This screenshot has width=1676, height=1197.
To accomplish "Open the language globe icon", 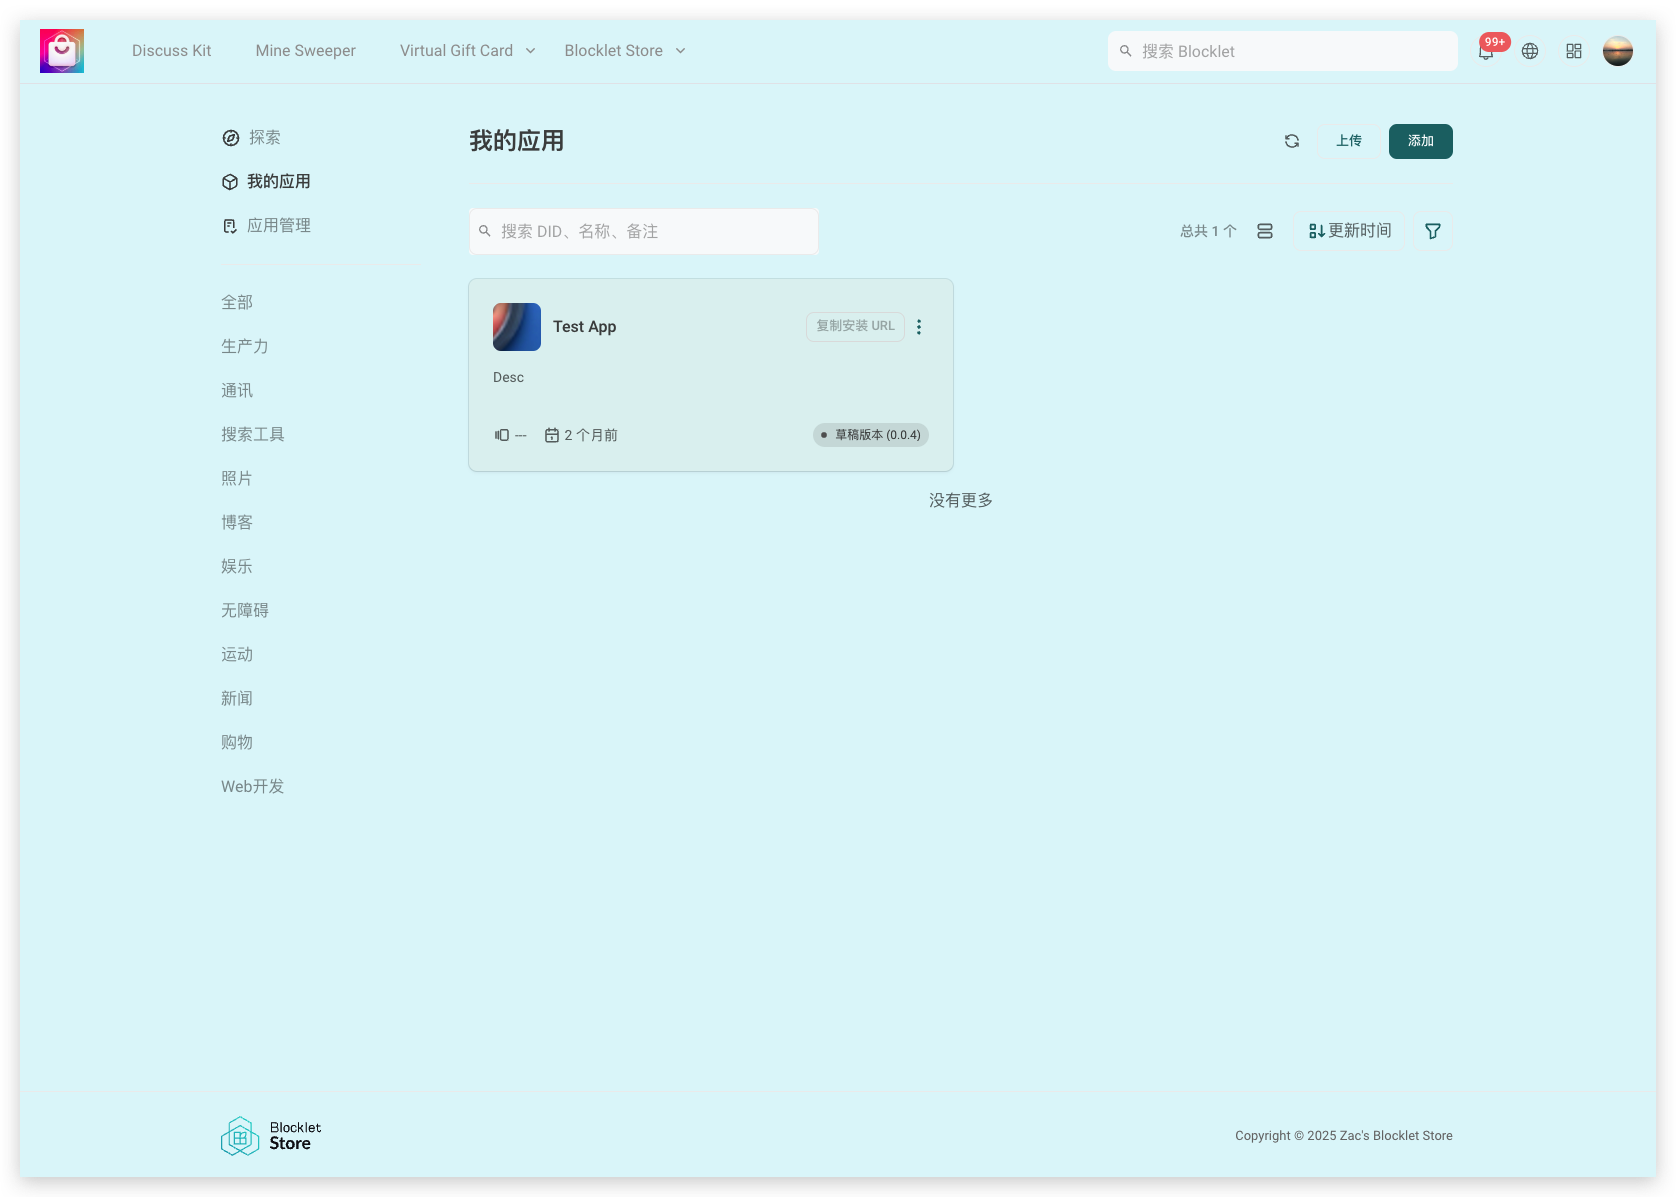I will coord(1530,51).
